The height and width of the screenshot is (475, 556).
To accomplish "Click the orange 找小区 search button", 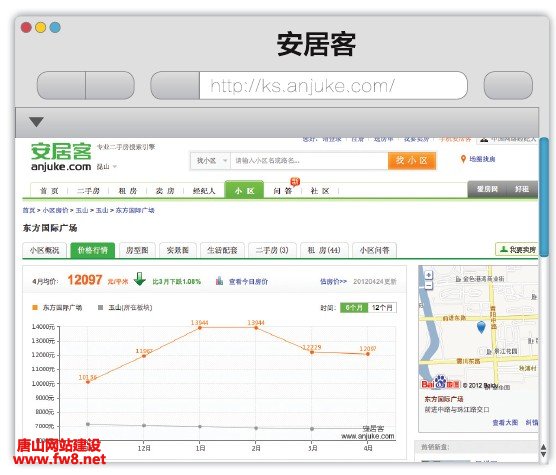I will pyautogui.click(x=412, y=161).
